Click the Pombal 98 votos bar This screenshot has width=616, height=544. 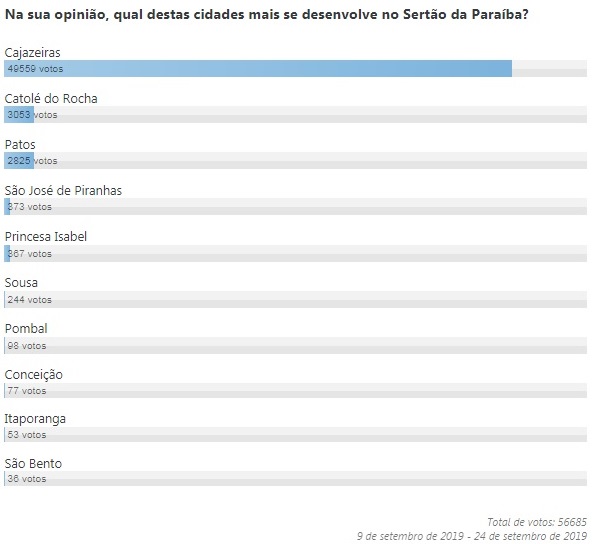tap(295, 345)
